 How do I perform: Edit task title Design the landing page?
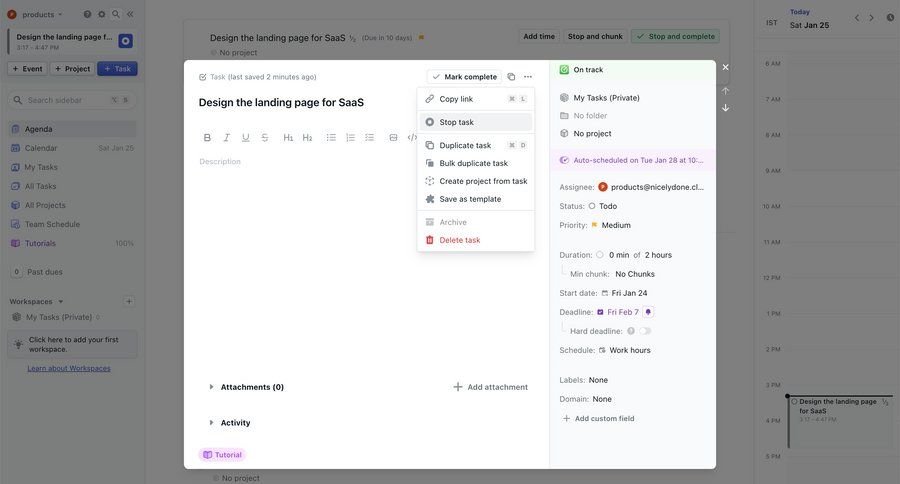point(281,103)
